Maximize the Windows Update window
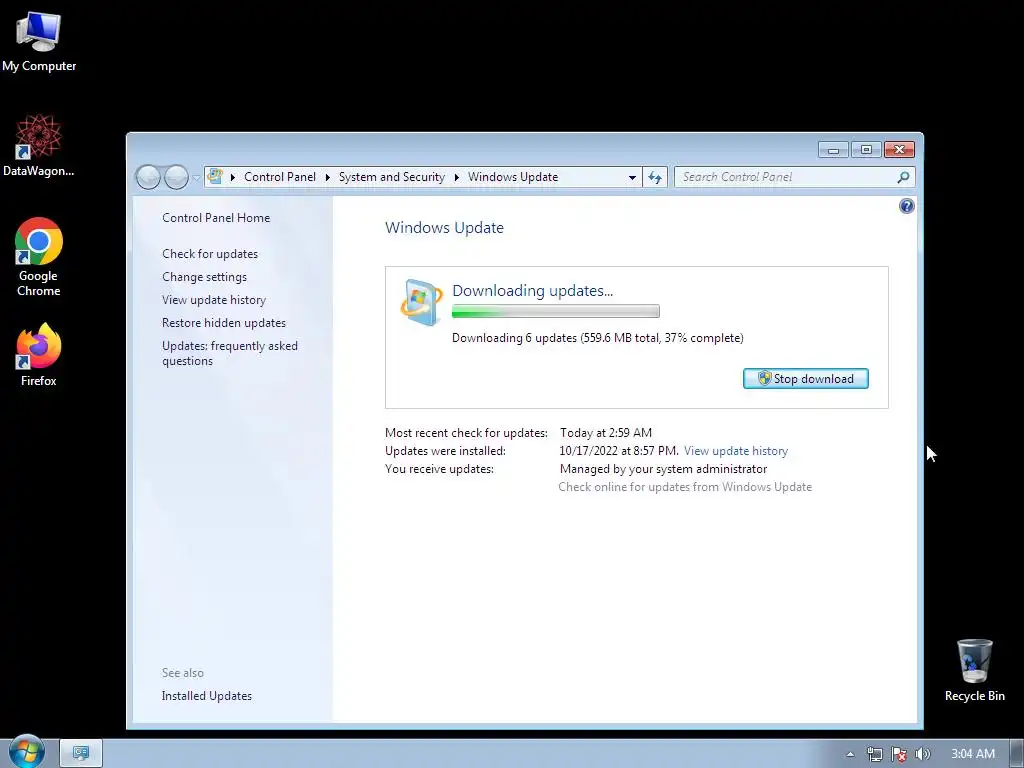The width and height of the screenshot is (1024, 768). coord(866,150)
